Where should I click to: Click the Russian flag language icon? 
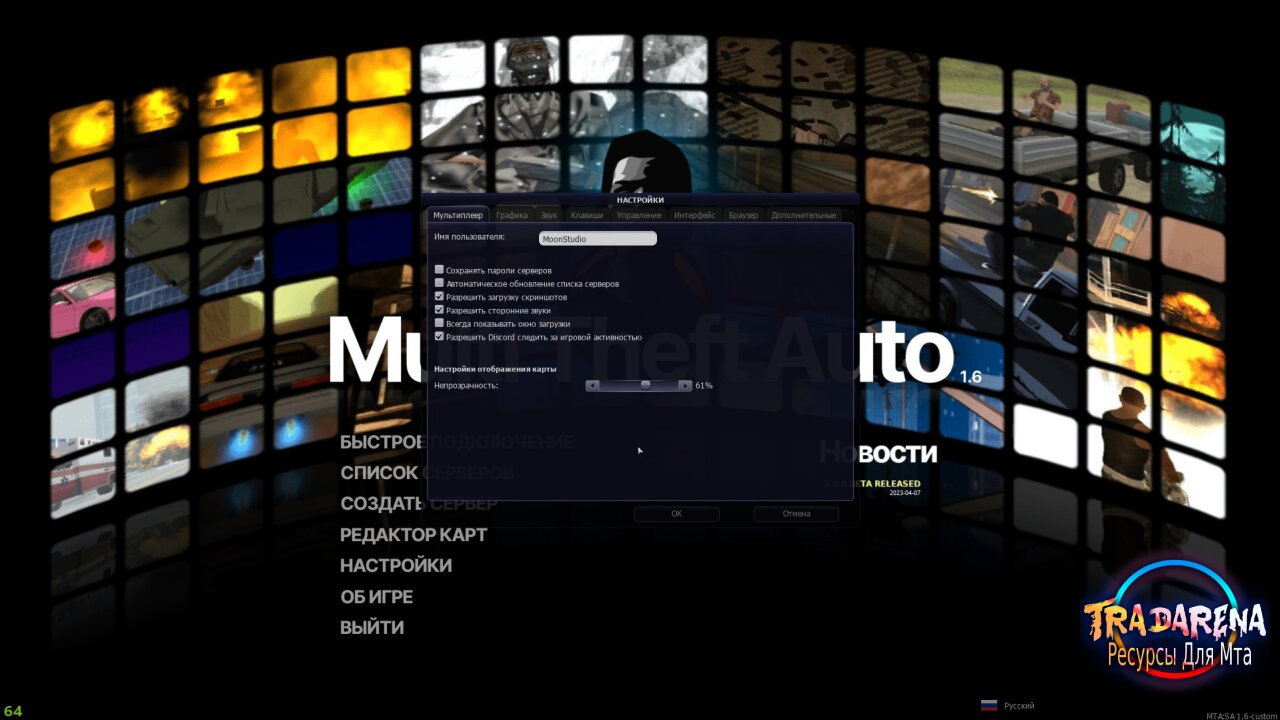[989, 706]
